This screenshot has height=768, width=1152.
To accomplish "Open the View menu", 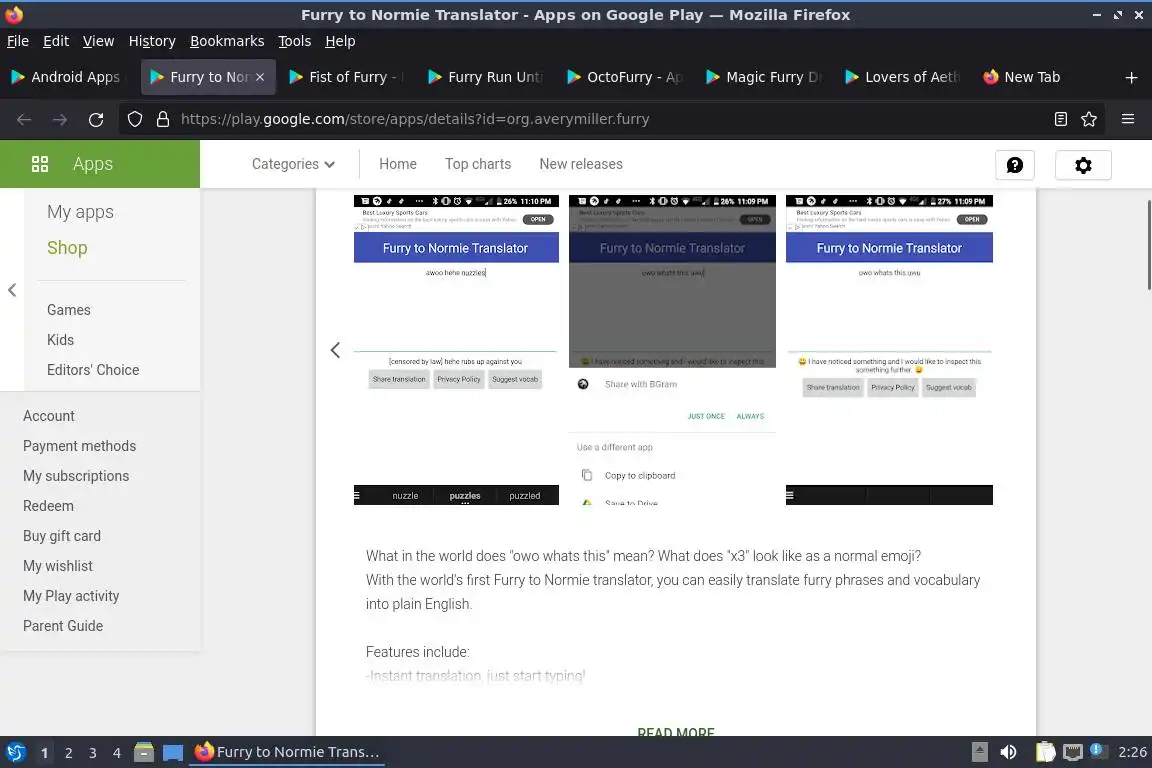I will pos(98,41).
